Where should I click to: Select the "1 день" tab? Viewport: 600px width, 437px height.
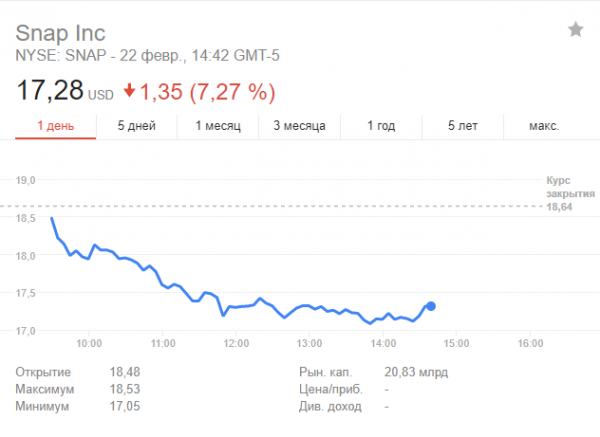click(55, 126)
